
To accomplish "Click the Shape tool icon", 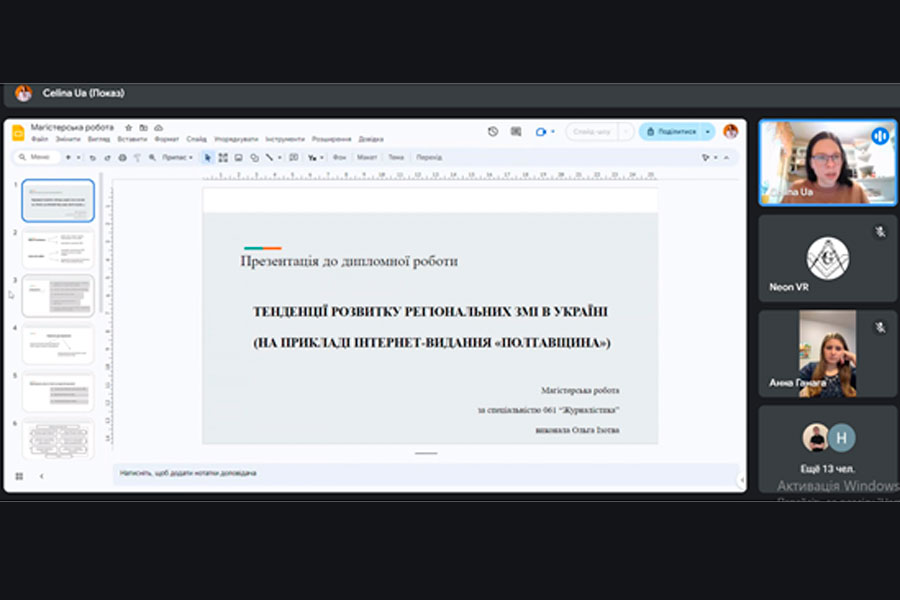I will click(254, 157).
